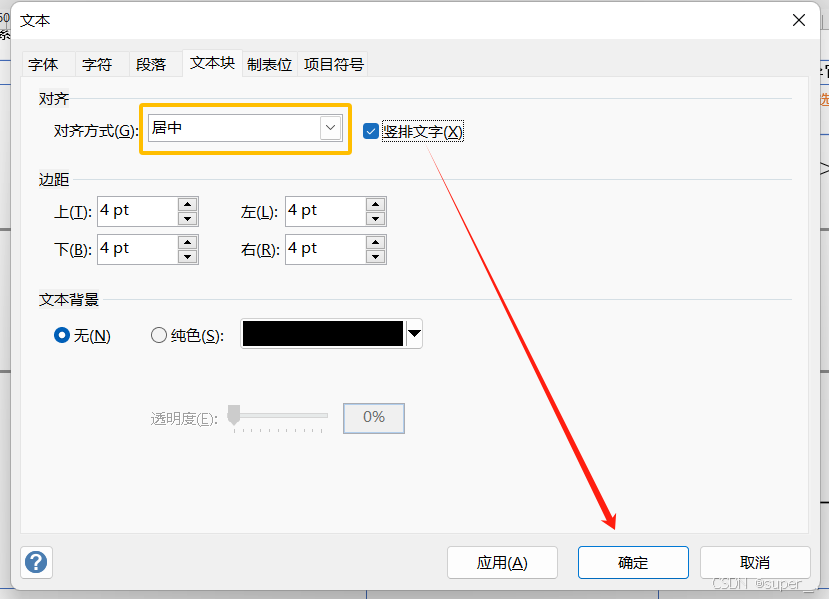This screenshot has width=829, height=599.
Task: Increase the 上 margin with up arrow
Action: pos(189,205)
